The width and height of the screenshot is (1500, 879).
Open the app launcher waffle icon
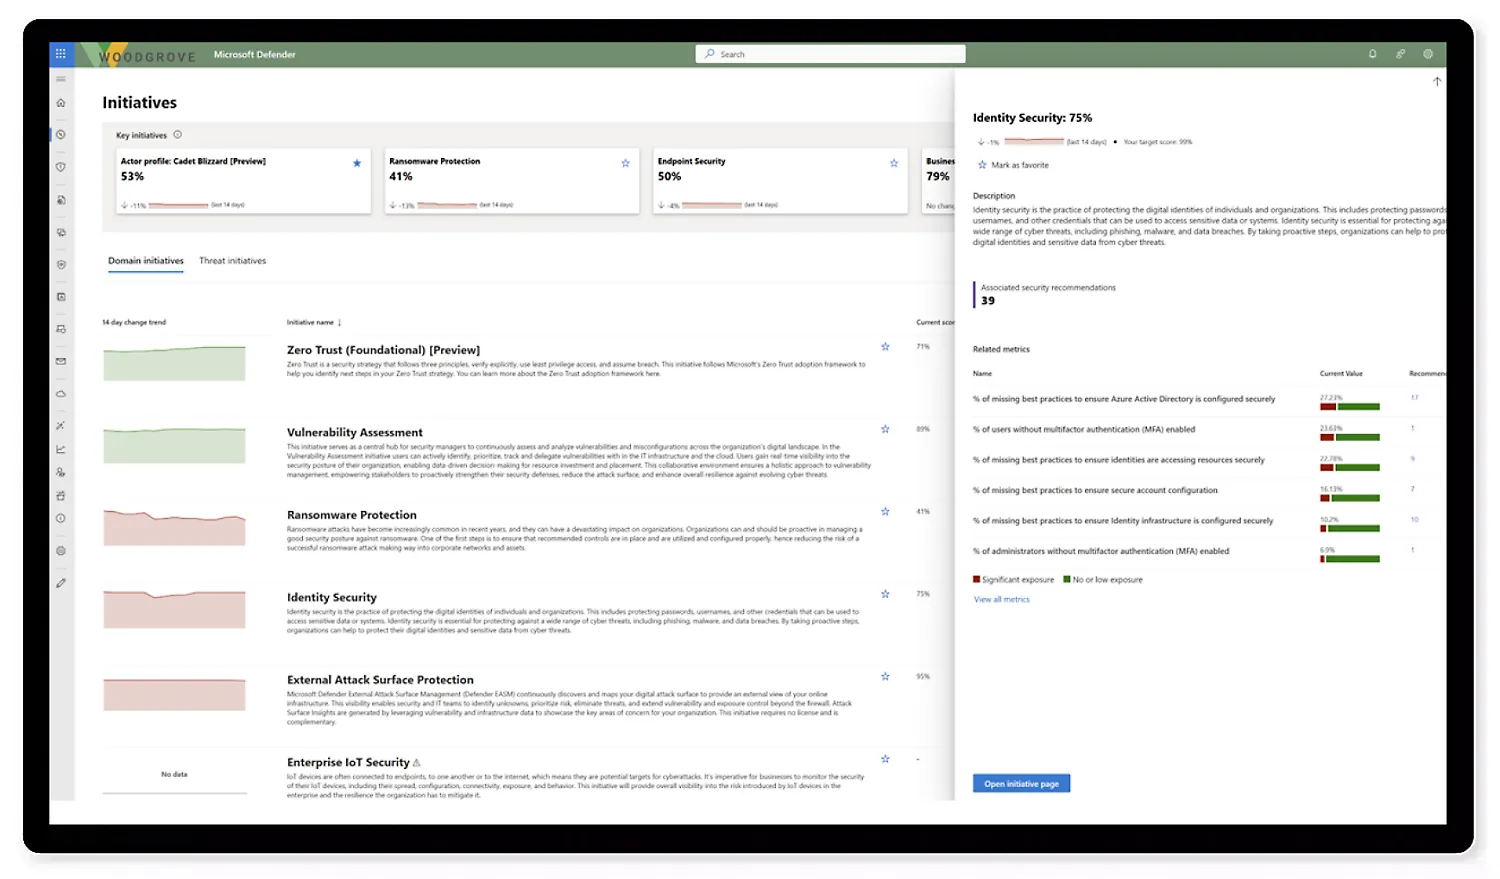[61, 54]
